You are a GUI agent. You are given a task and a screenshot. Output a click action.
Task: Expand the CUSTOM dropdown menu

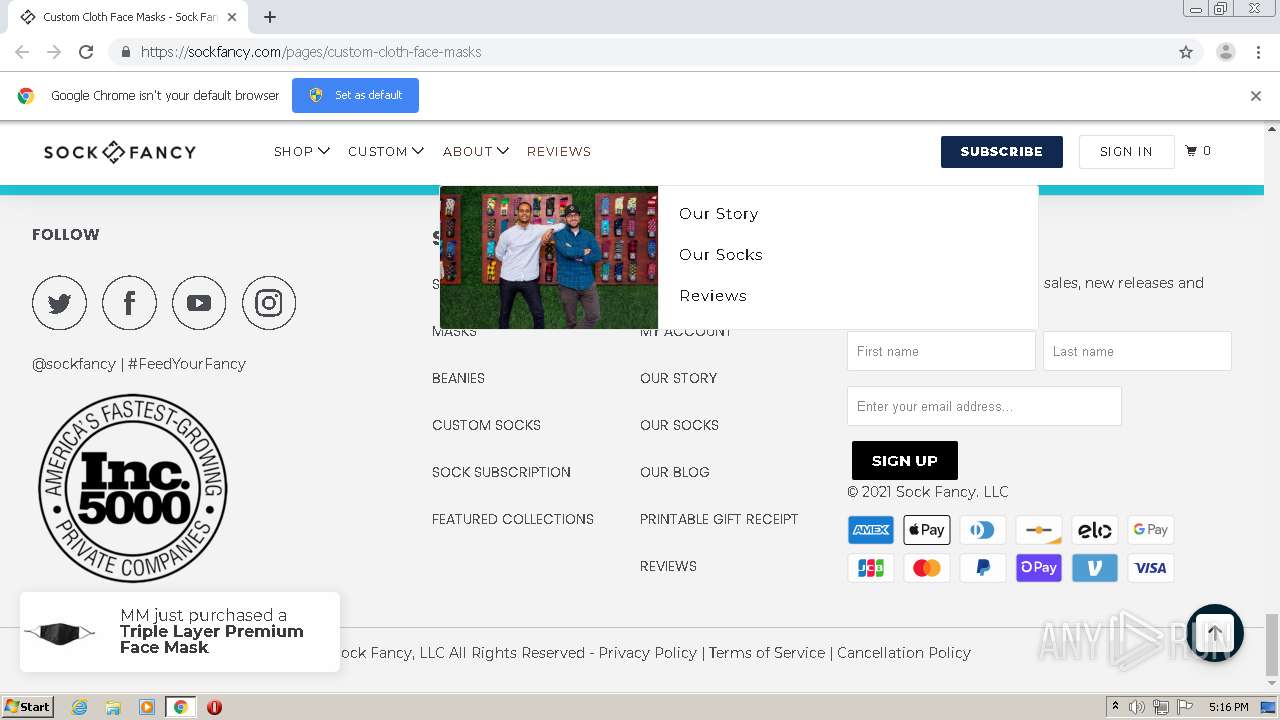point(386,151)
